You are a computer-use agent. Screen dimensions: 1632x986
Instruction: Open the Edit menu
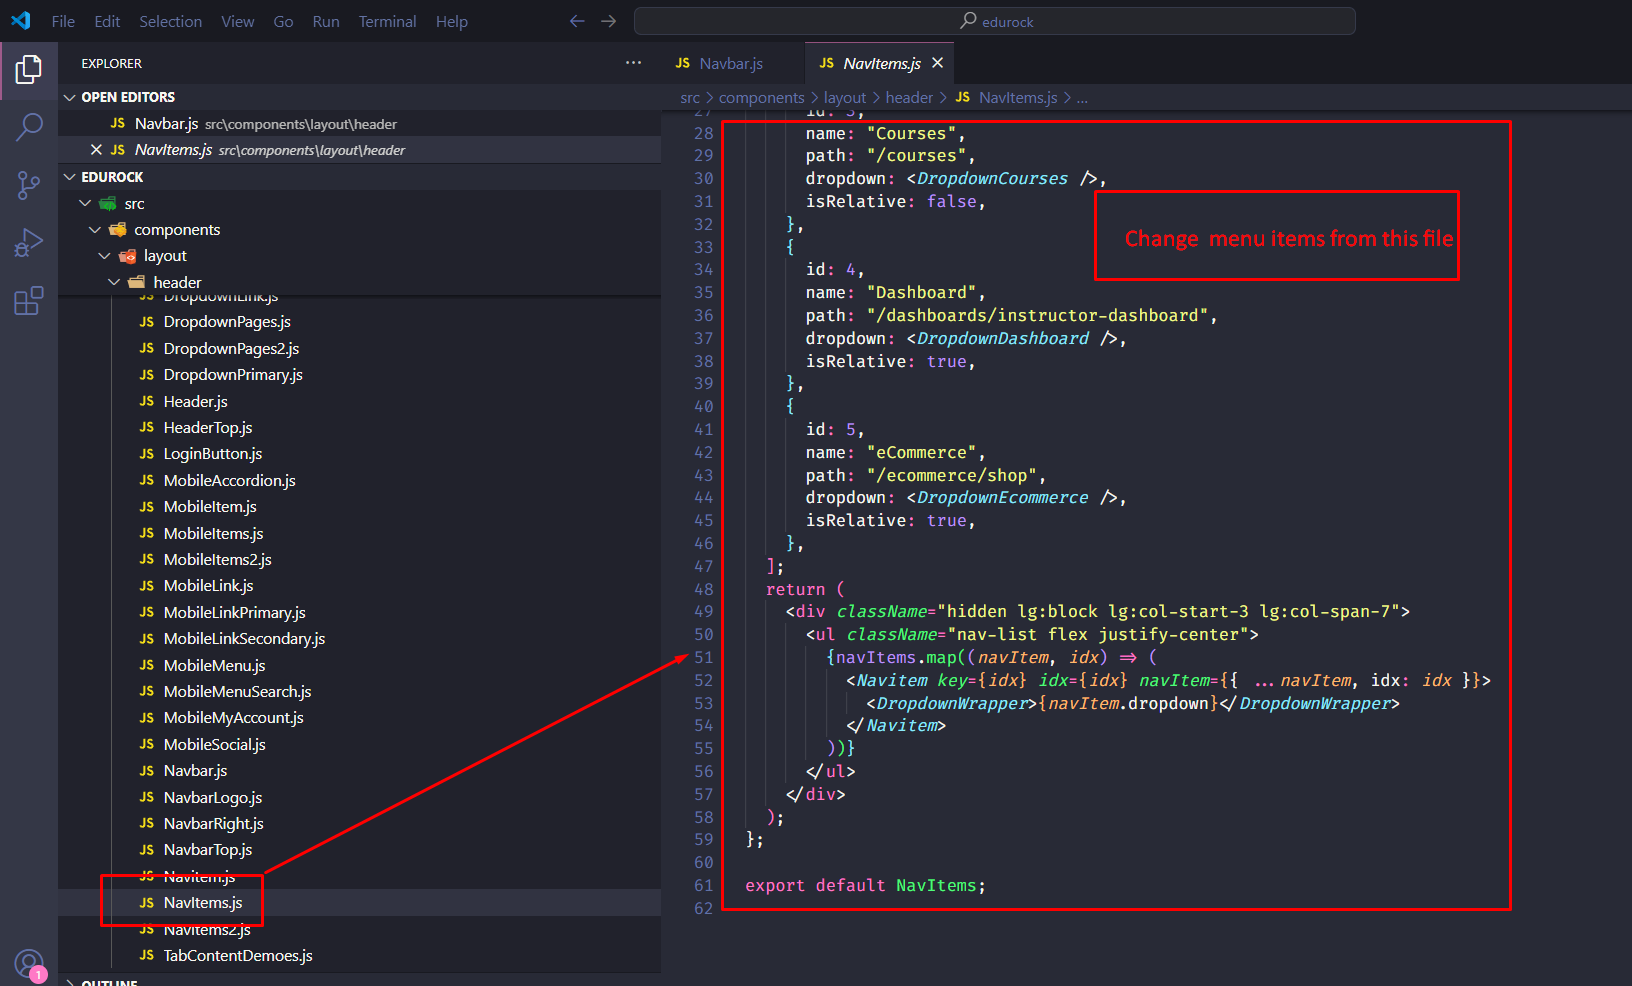[x=107, y=21]
